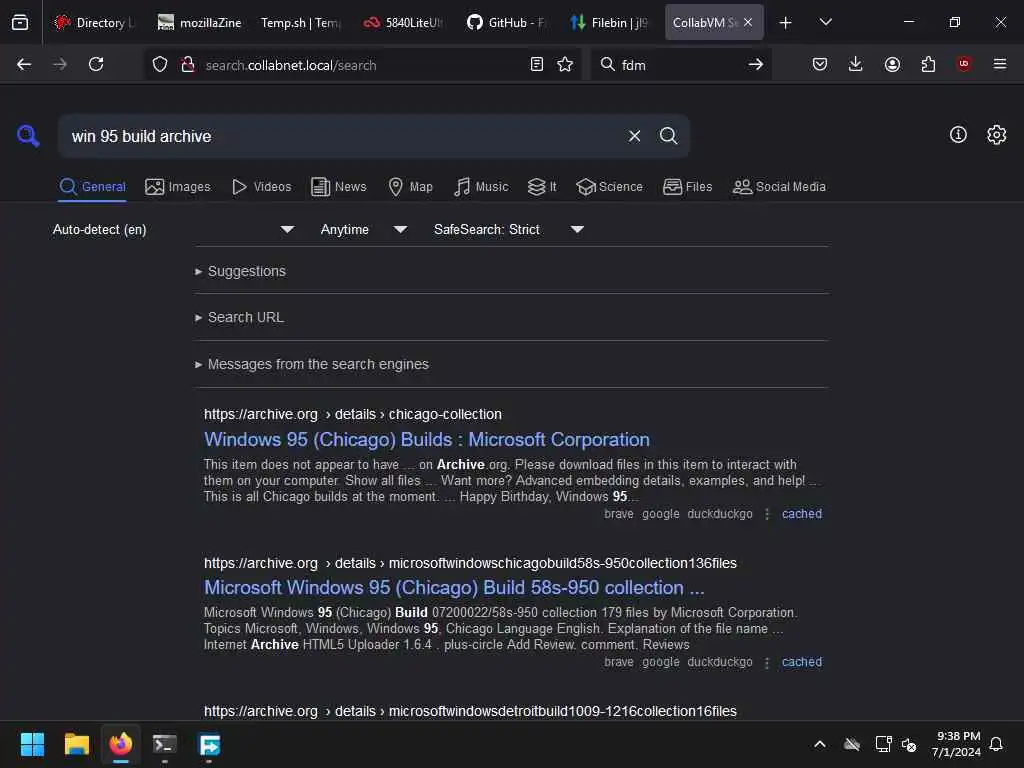Save page to Pocket
Screen dimensions: 1024x768
(820, 64)
